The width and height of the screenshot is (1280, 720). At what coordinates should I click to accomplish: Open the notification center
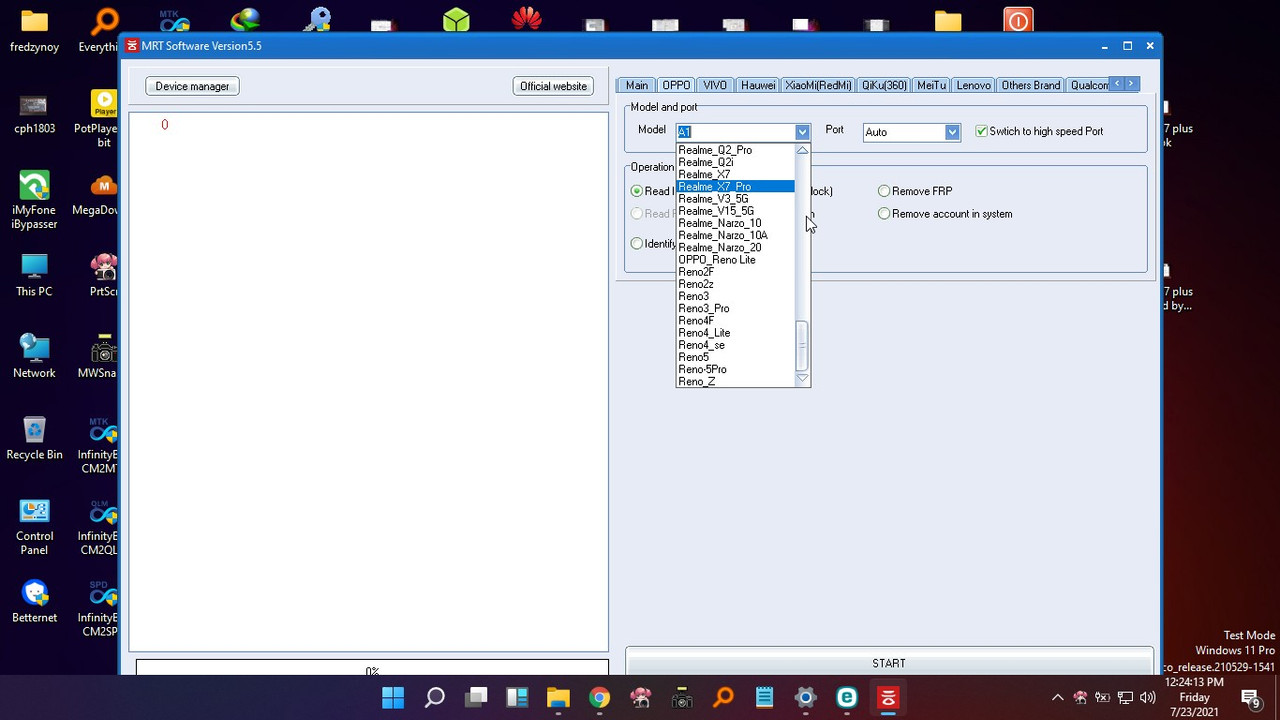click(x=1250, y=698)
